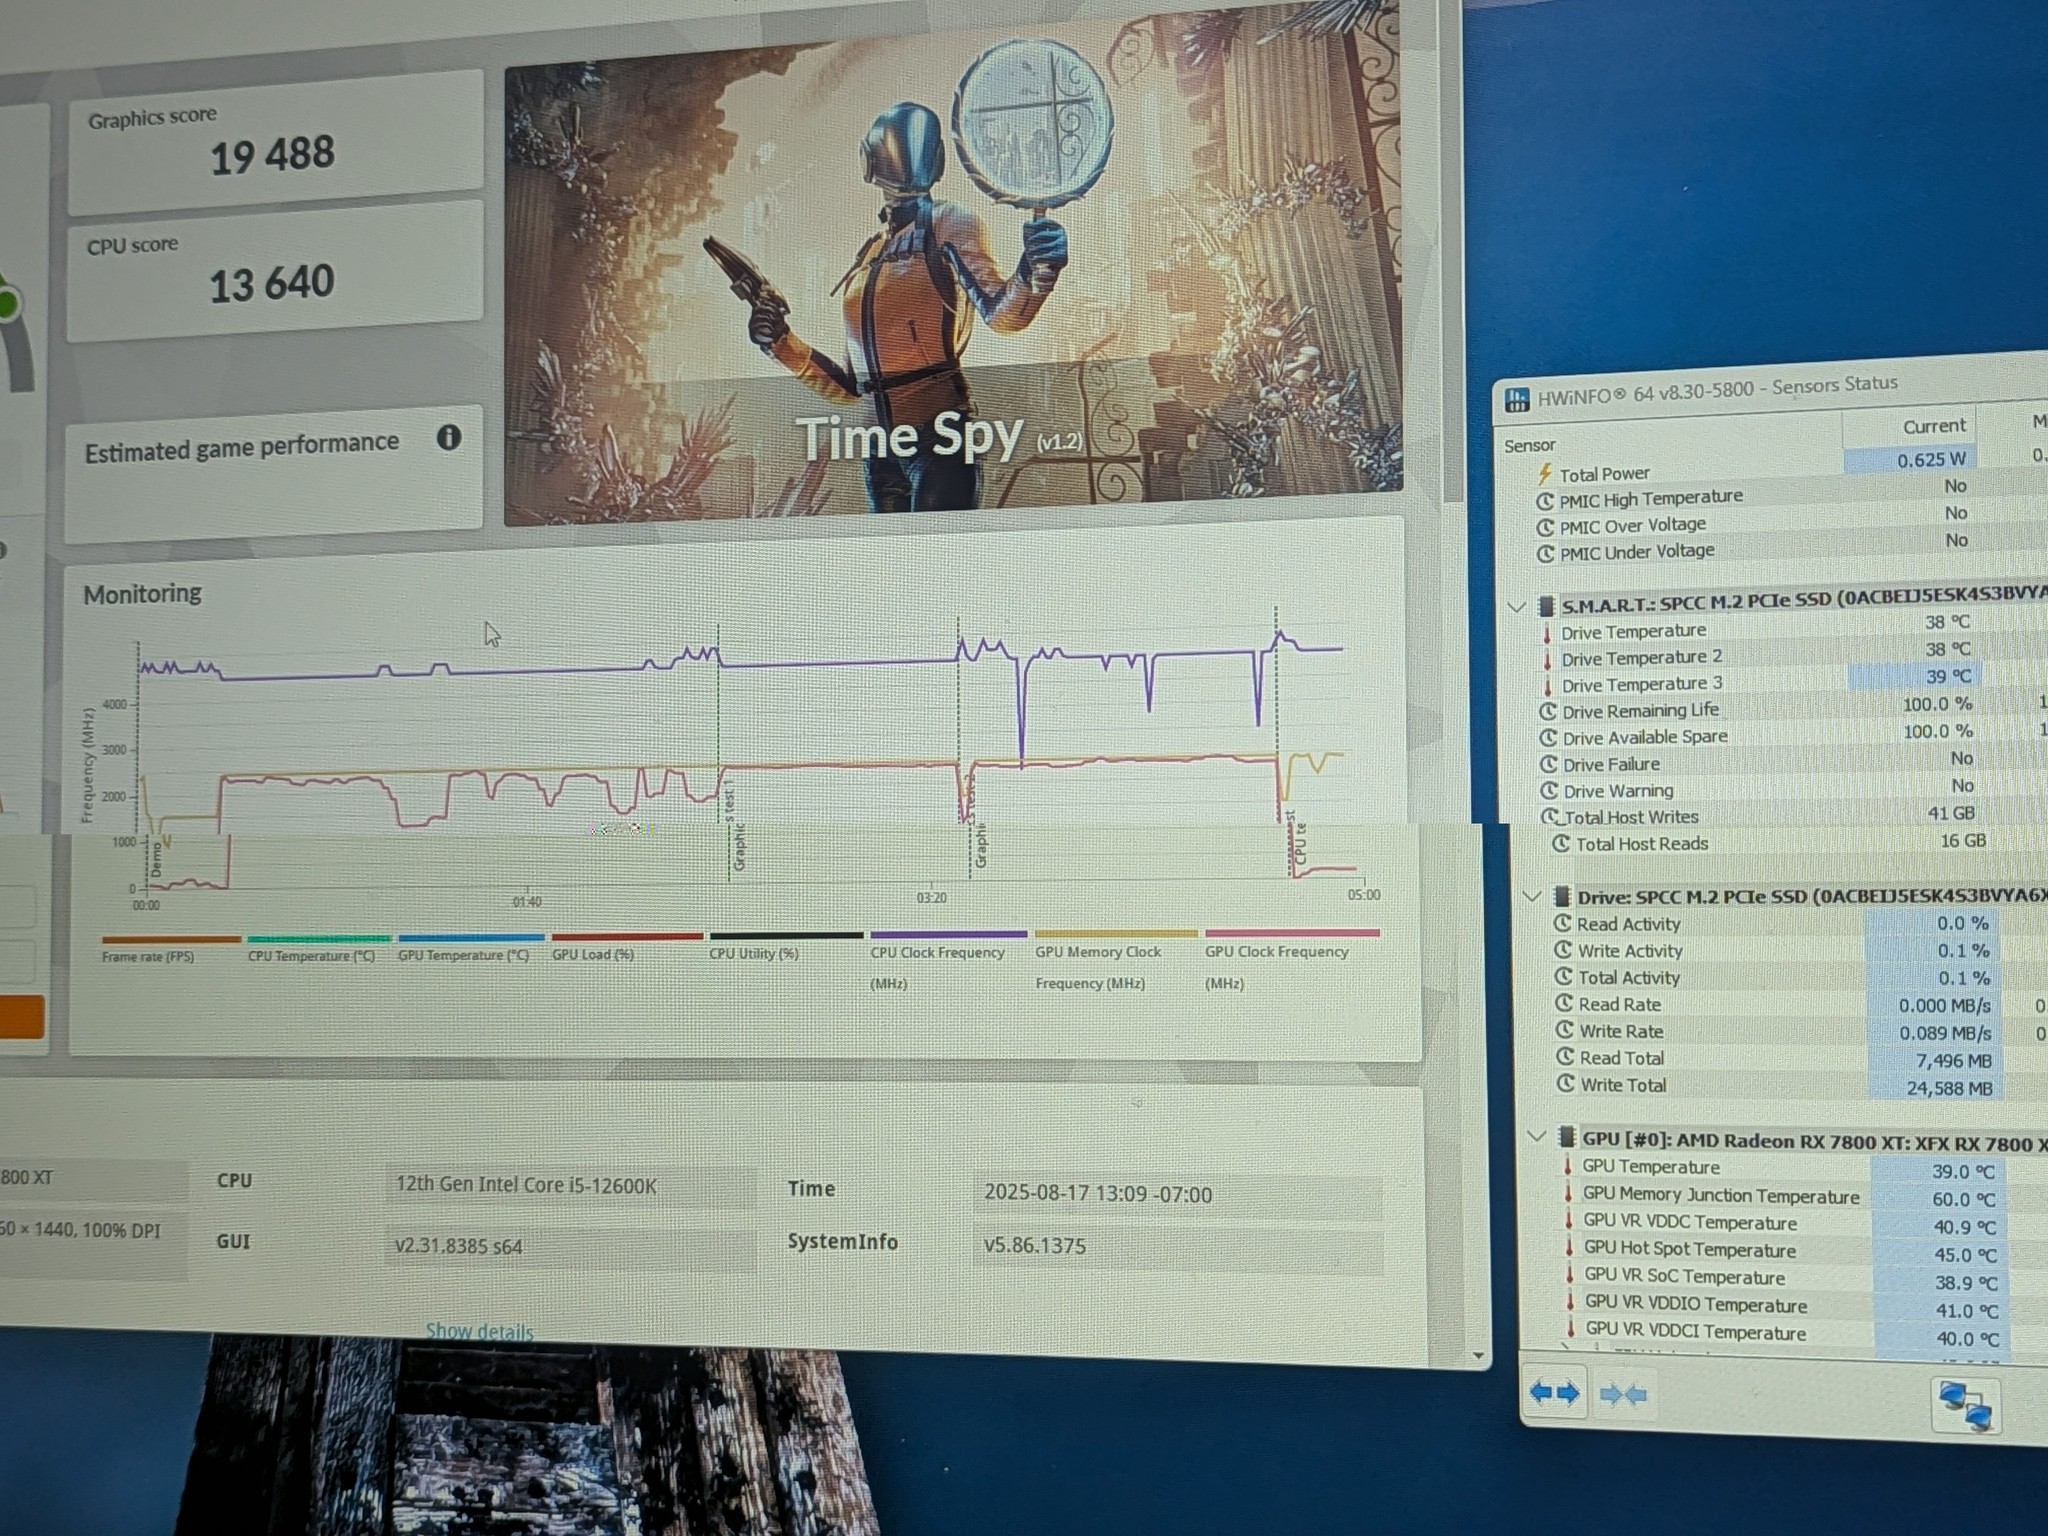Click the clock icon beside PMIC High Temperature
This screenshot has width=2048, height=1536.
click(x=1545, y=500)
